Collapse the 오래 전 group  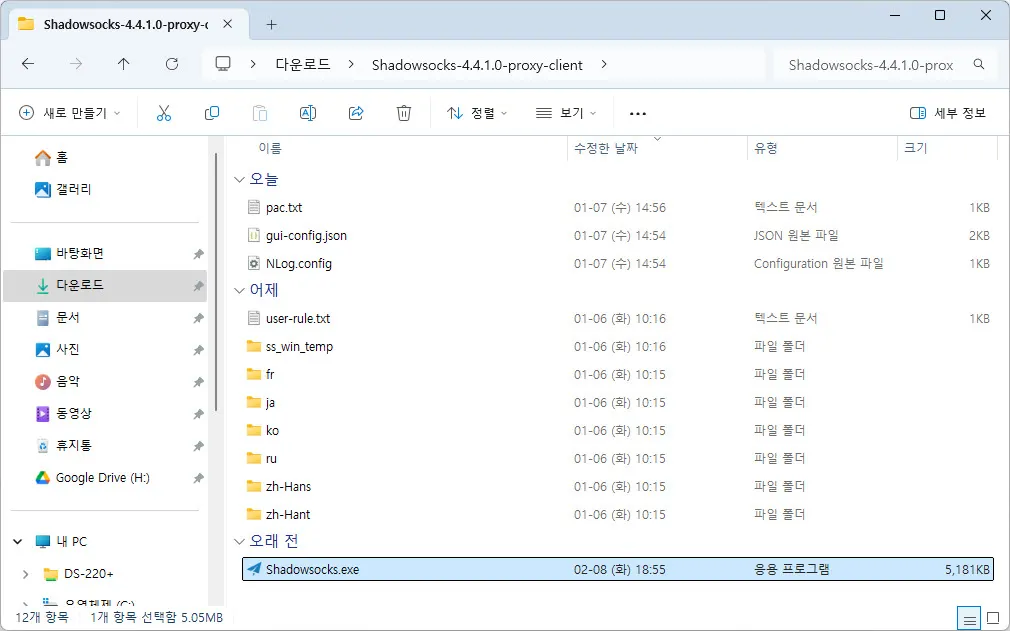click(240, 542)
